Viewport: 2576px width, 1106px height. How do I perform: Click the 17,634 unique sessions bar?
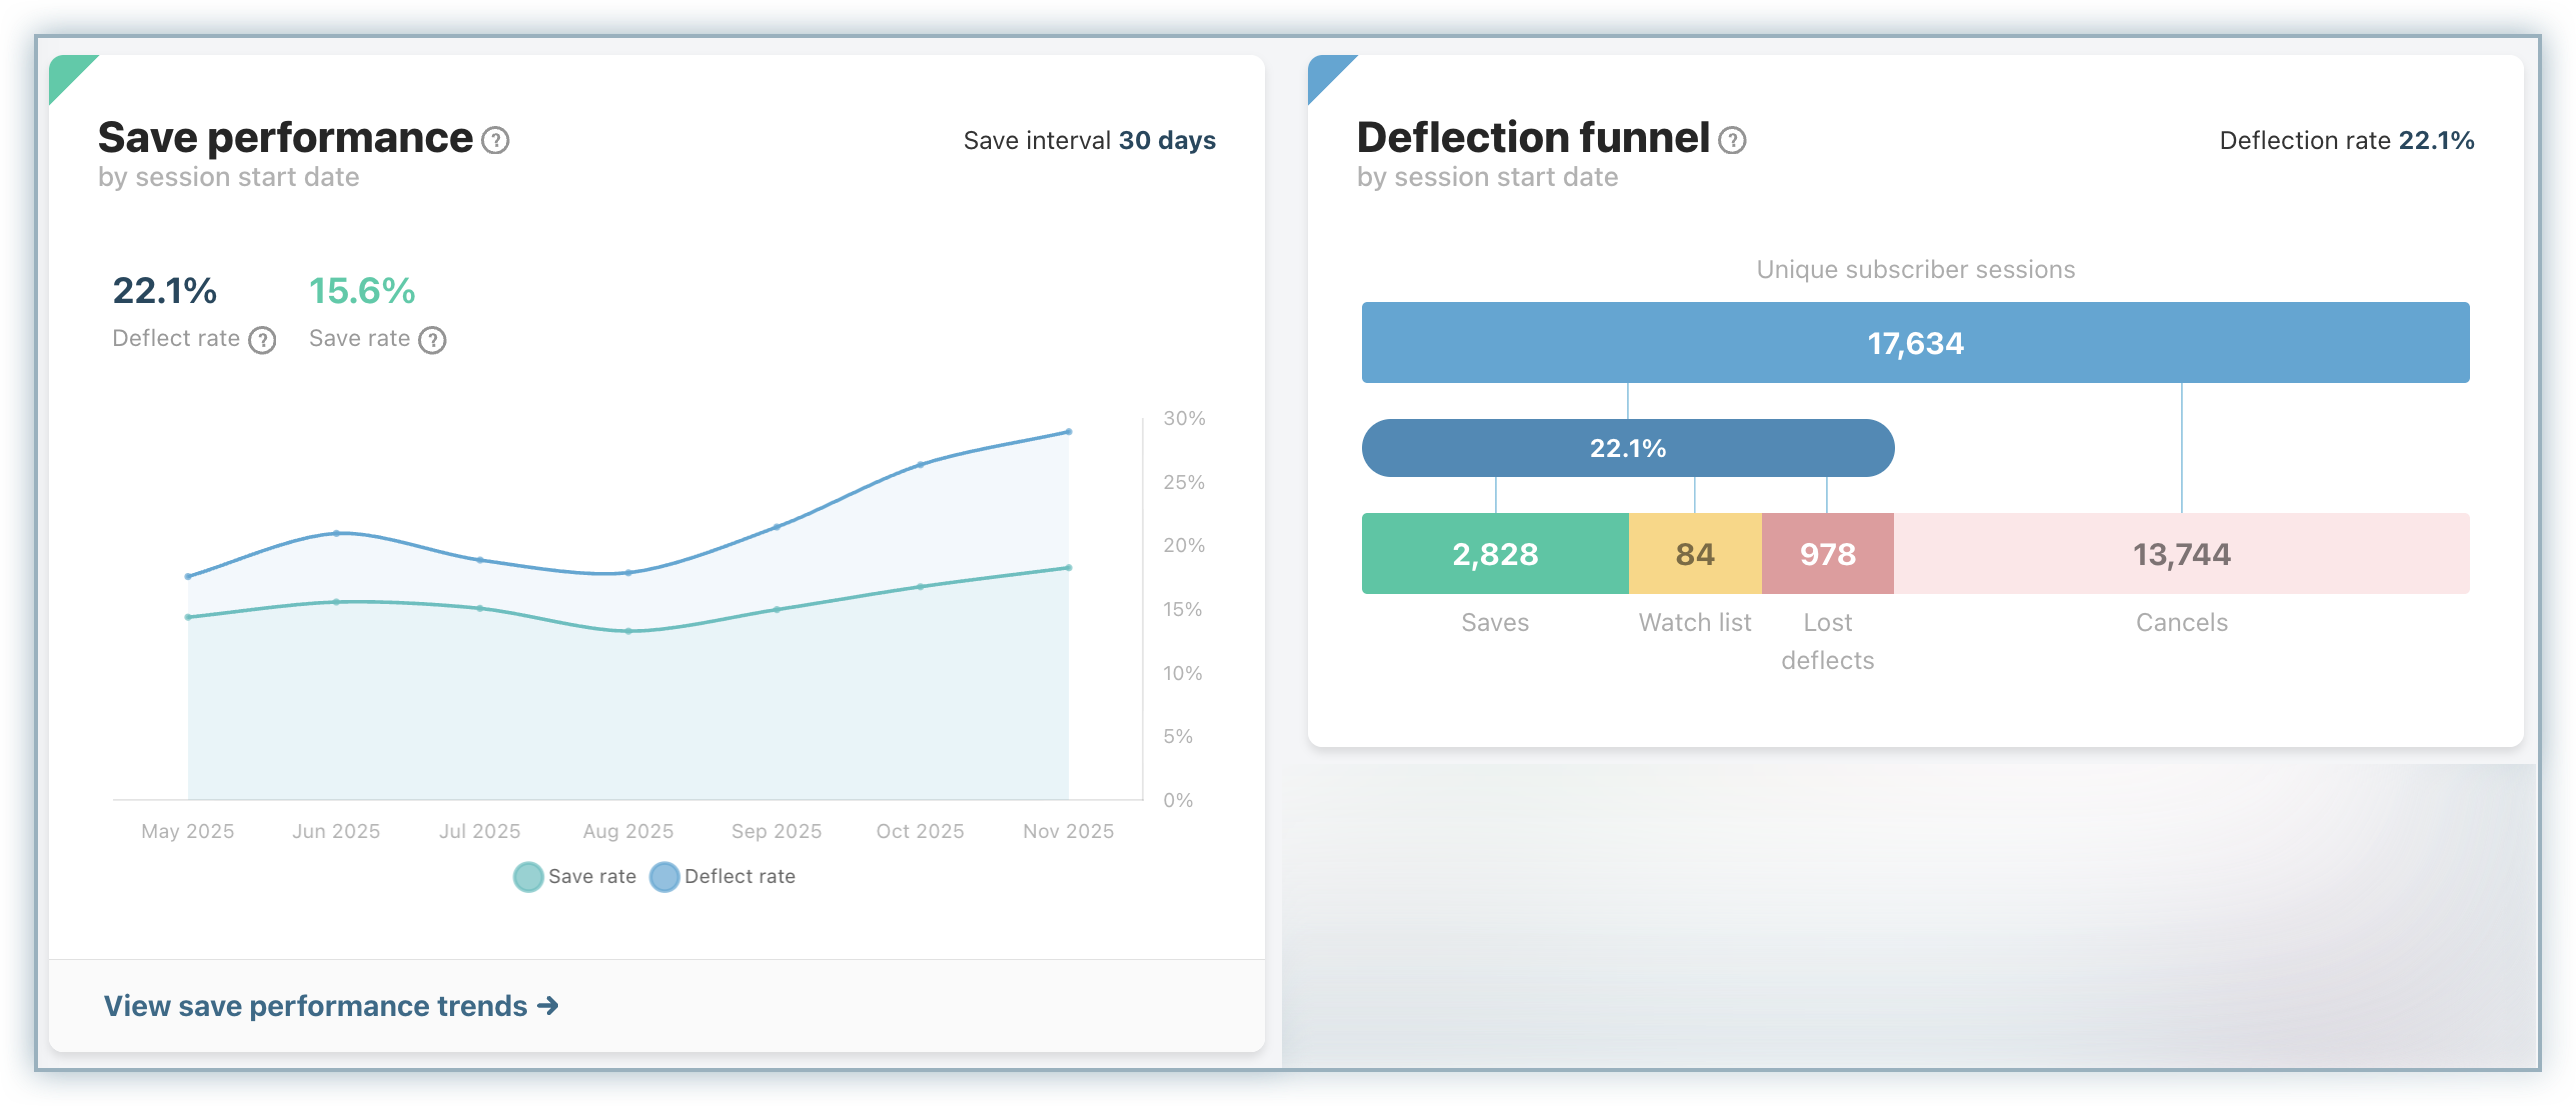1915,343
